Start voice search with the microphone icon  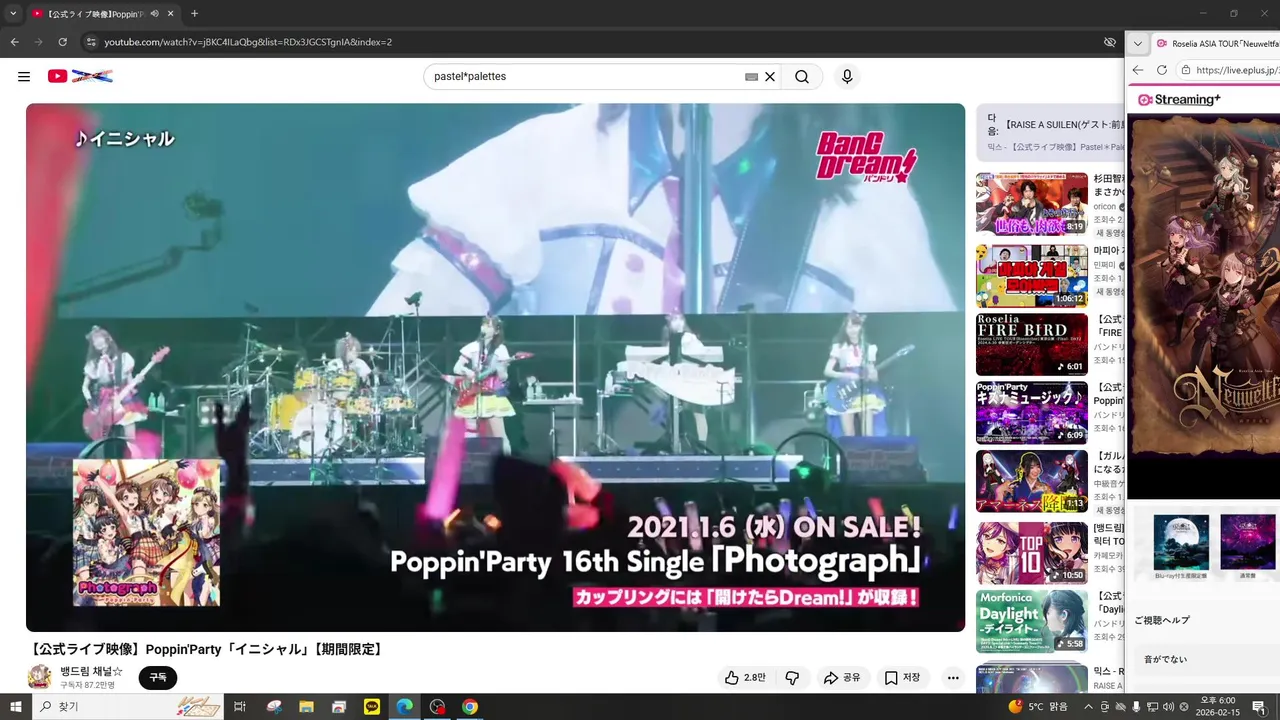pos(847,76)
